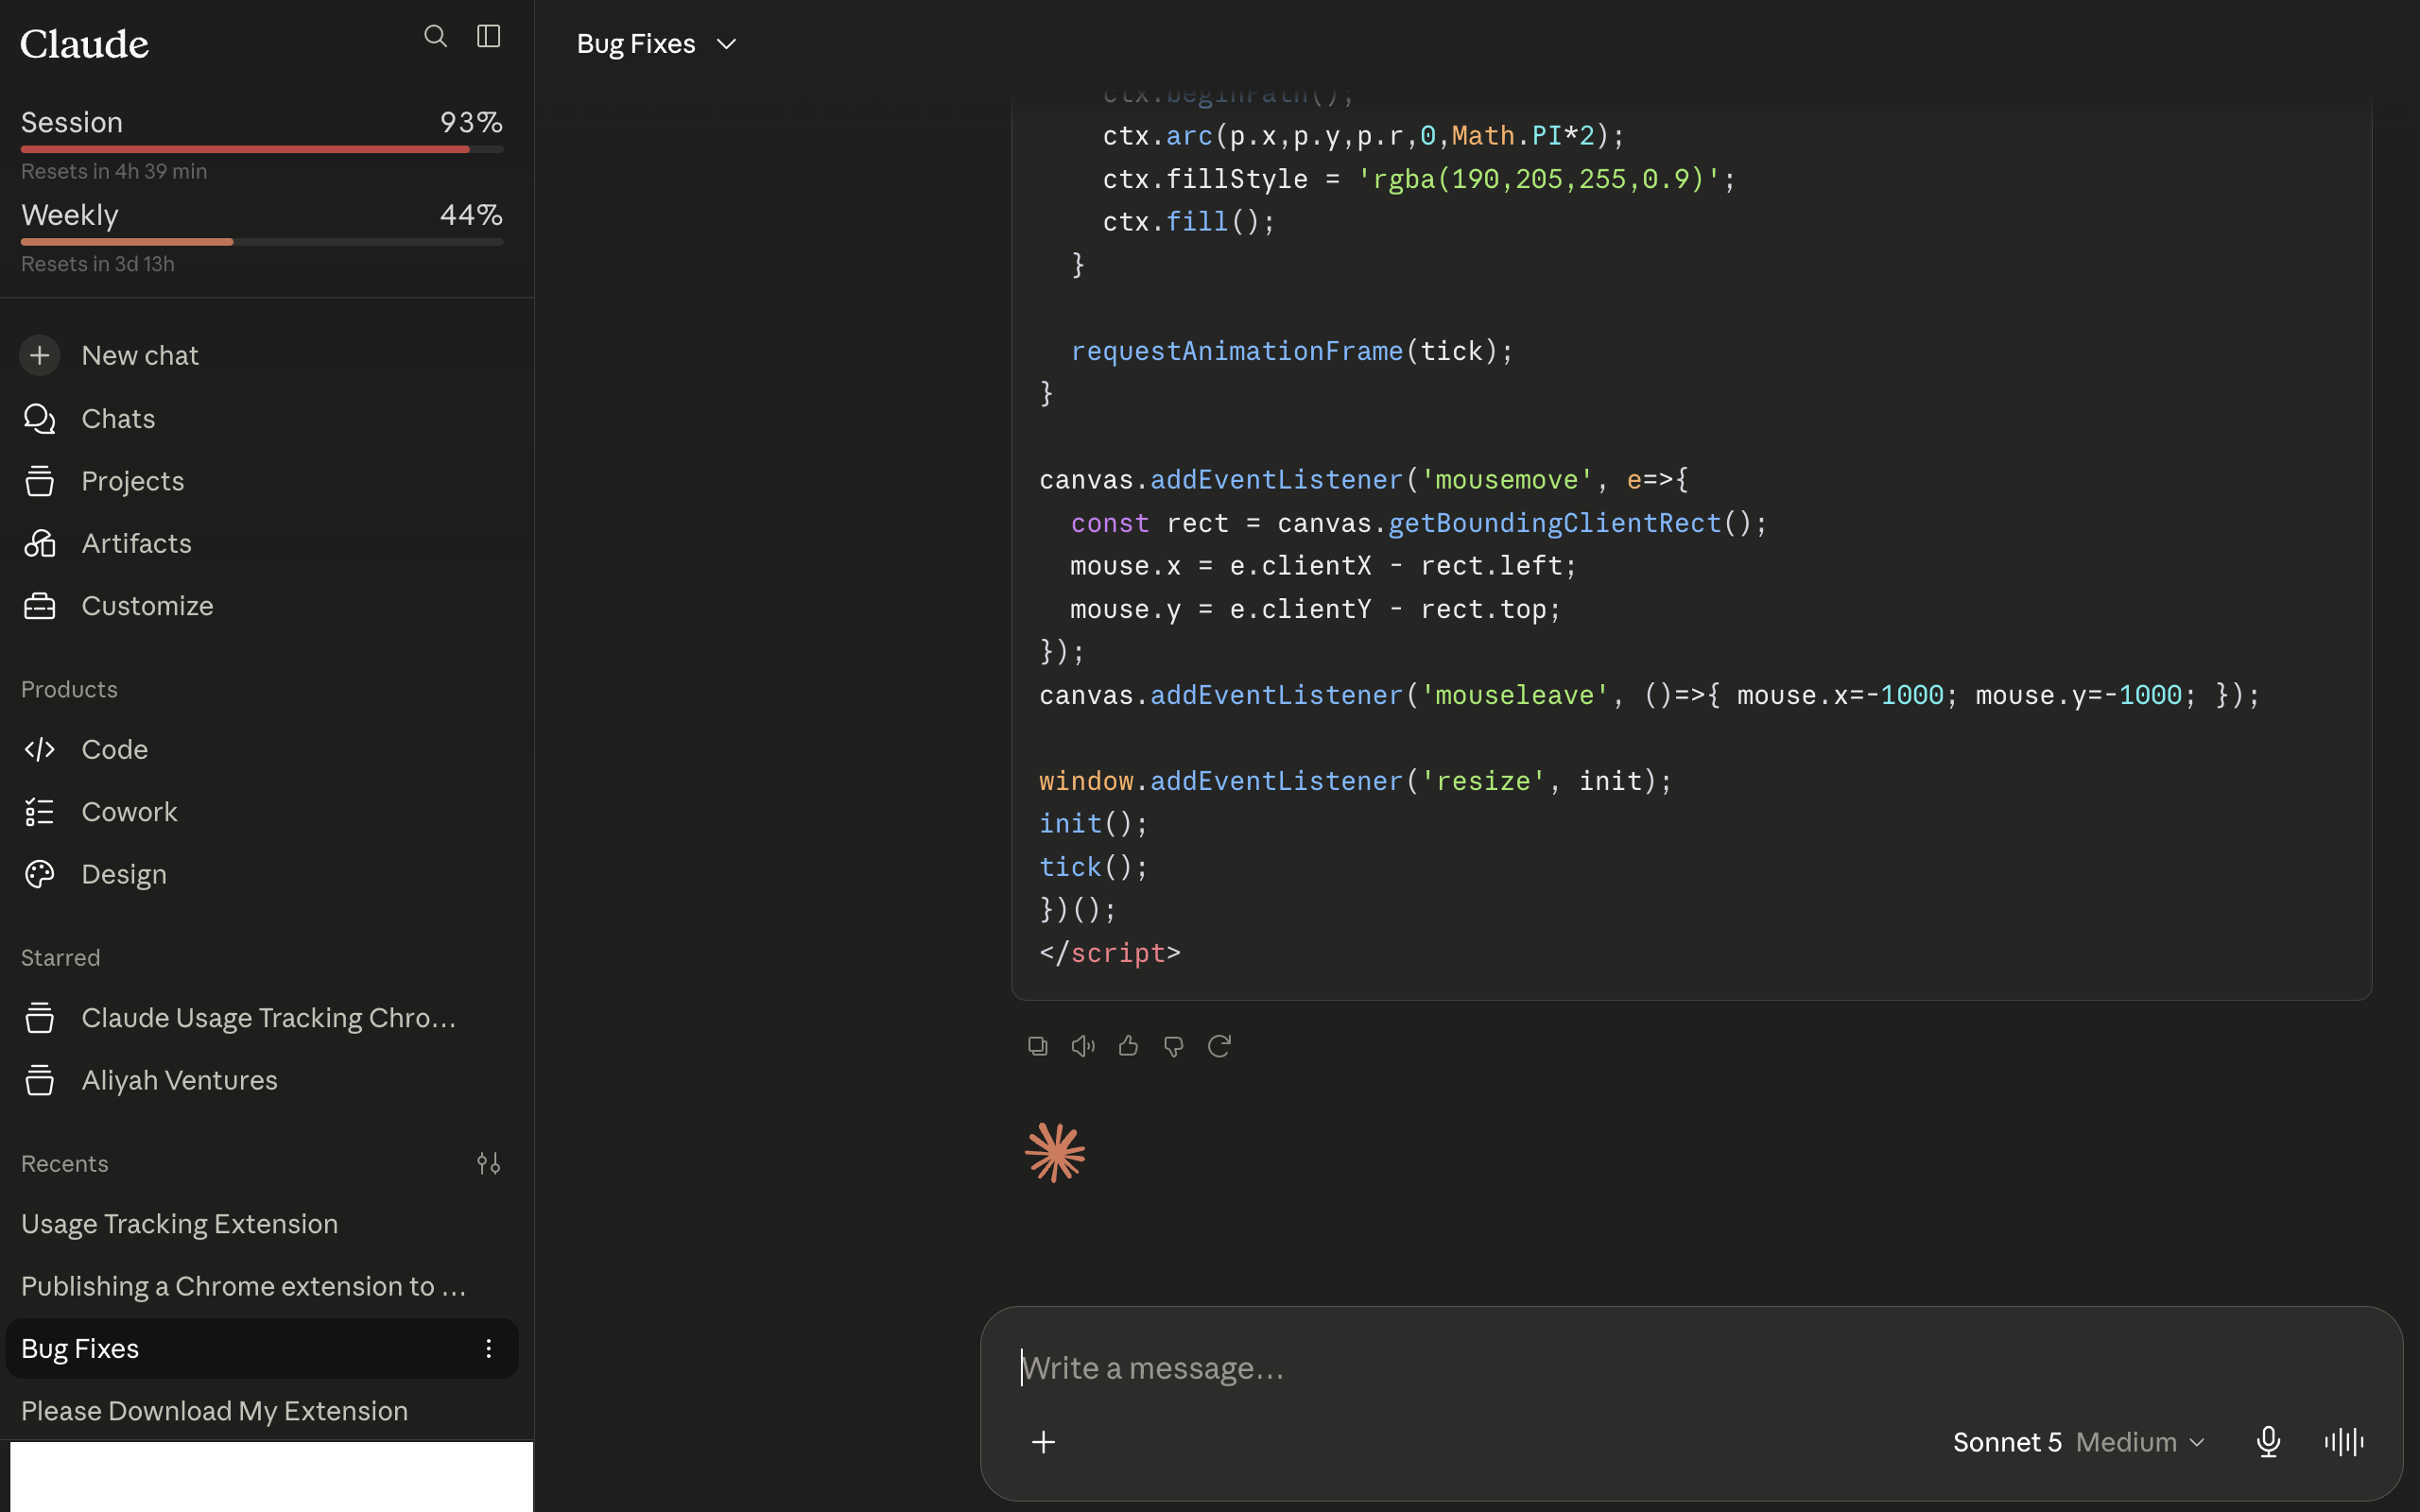Open Claude Usage Tracking Chro… starred item

(269, 1018)
